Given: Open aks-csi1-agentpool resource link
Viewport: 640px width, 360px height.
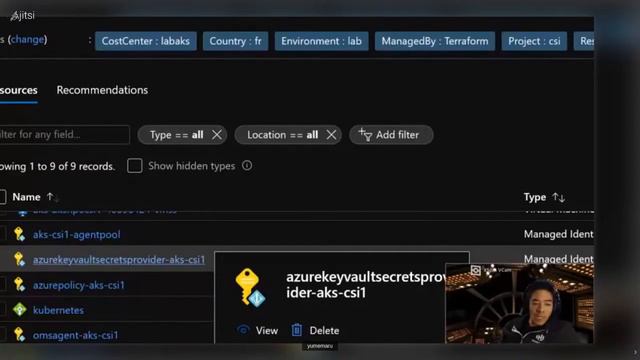Looking at the screenshot, I should coord(77,235).
